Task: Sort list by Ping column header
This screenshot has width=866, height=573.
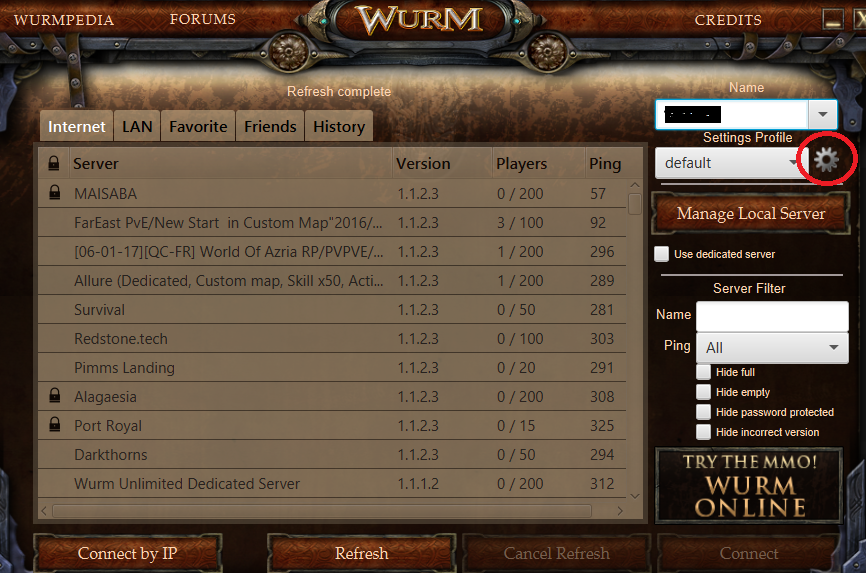Action: (613, 163)
